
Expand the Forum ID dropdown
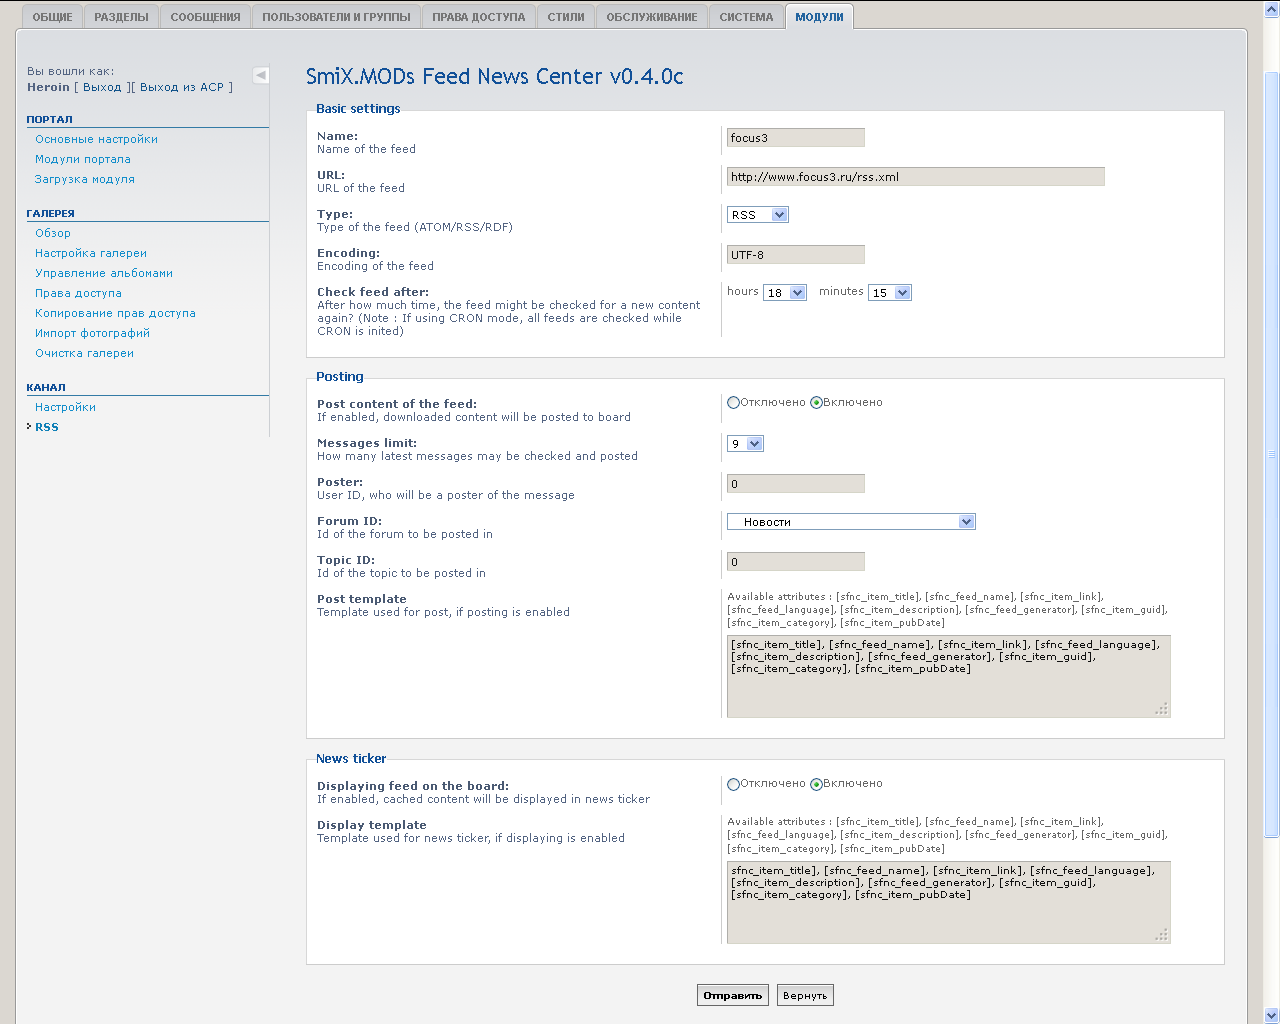(x=851, y=522)
